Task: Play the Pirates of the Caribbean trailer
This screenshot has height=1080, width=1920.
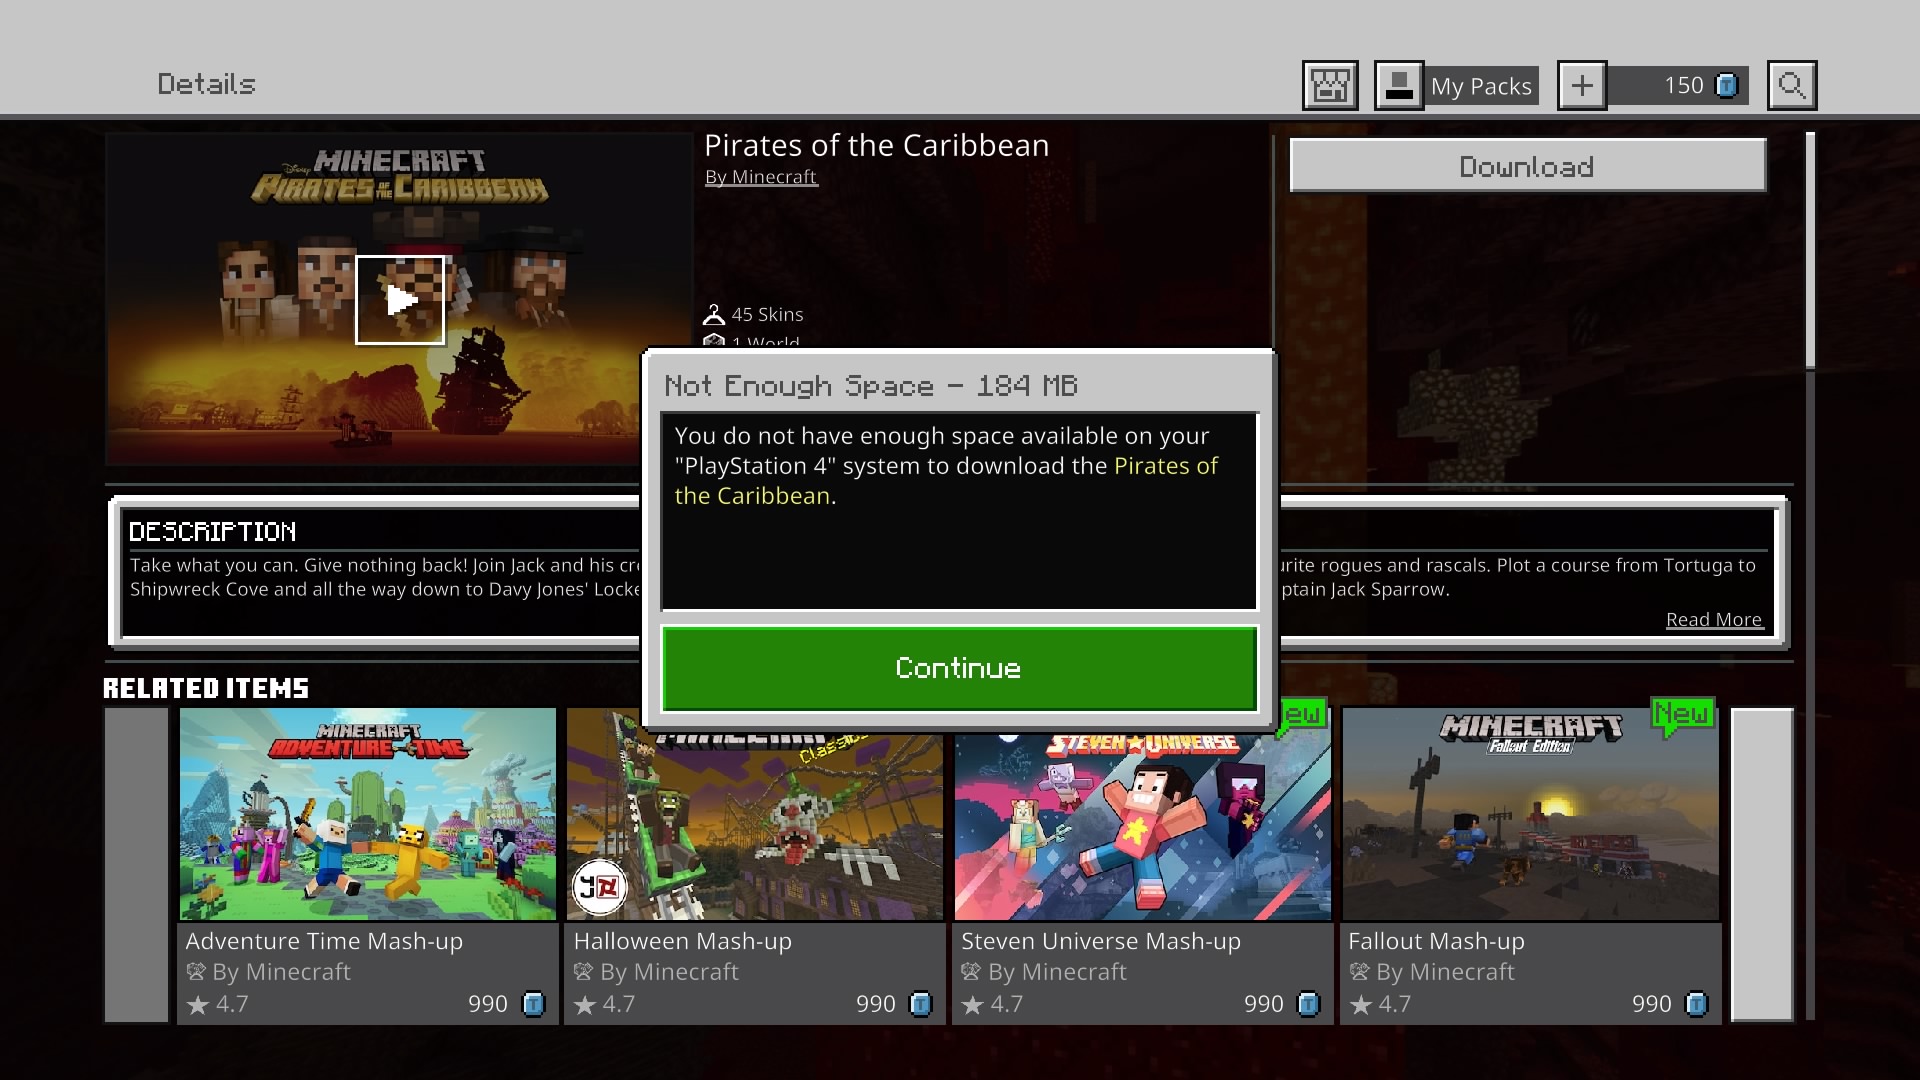Action: point(400,300)
